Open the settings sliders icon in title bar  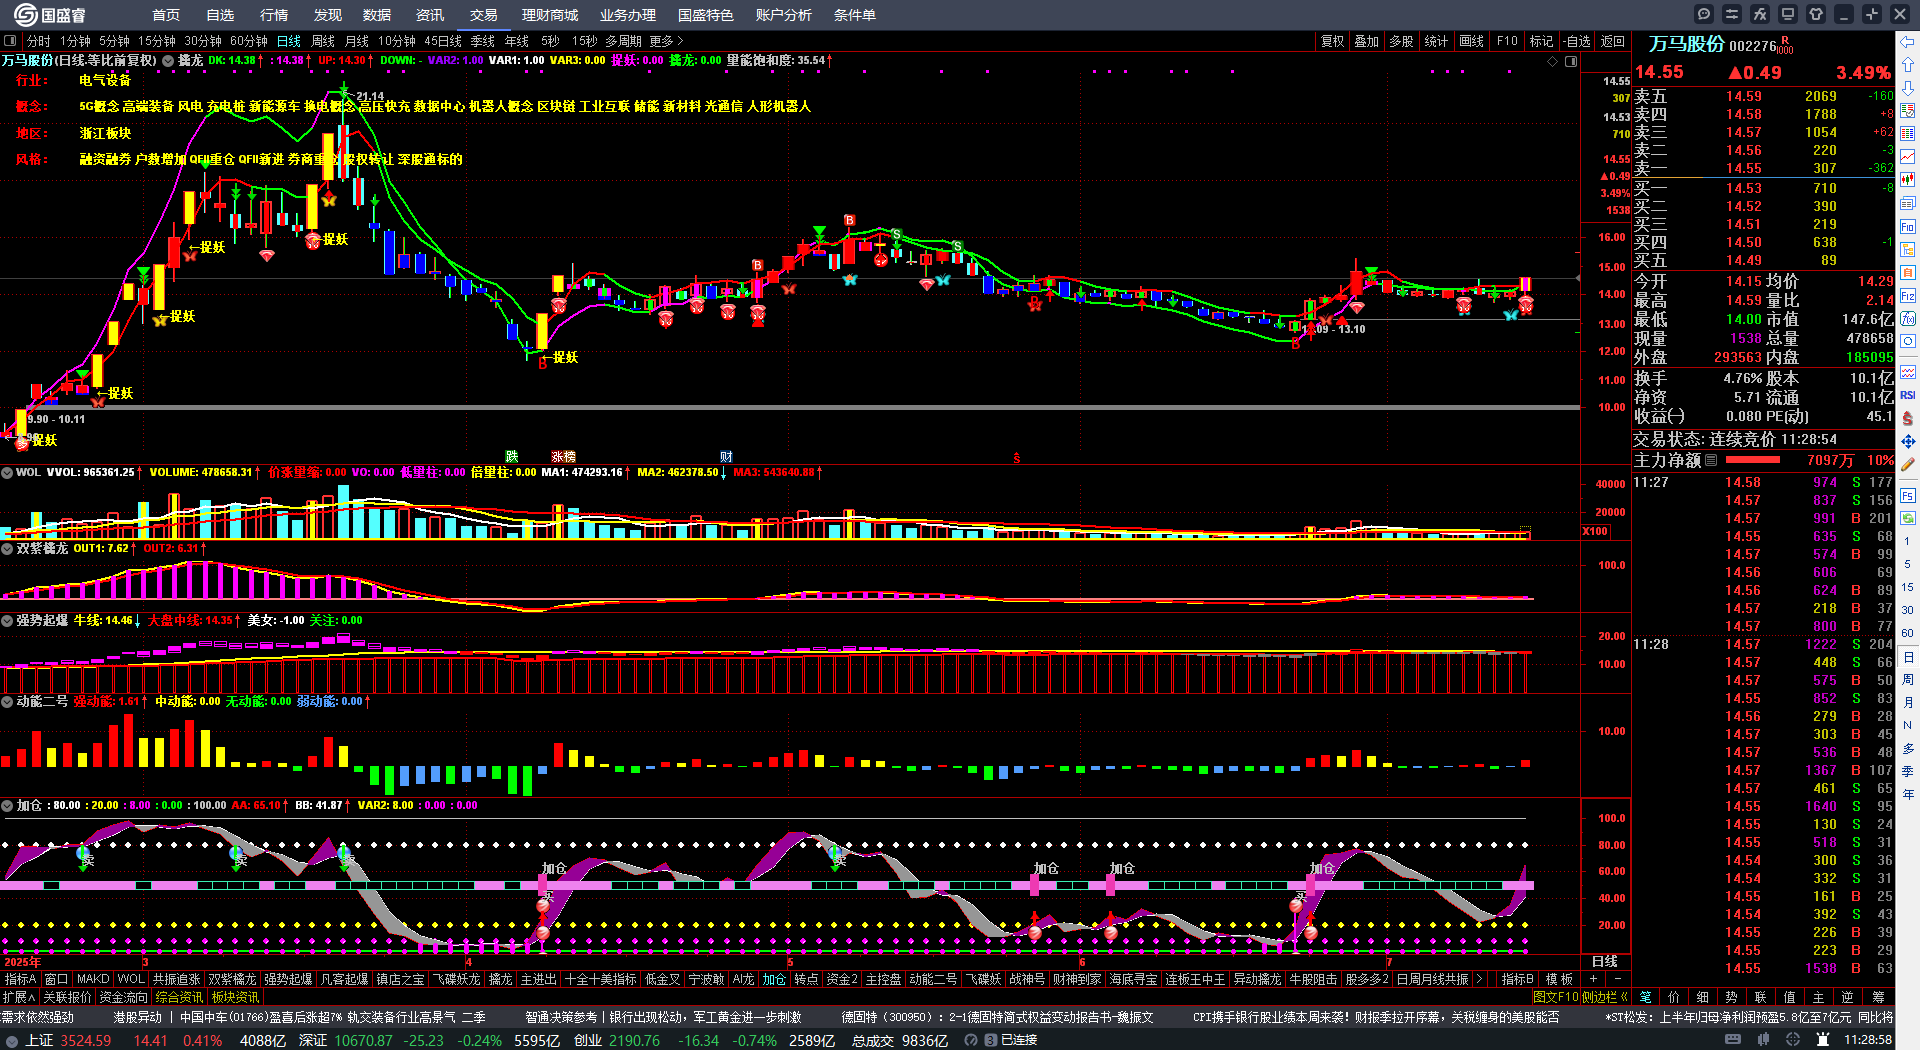coord(1732,14)
